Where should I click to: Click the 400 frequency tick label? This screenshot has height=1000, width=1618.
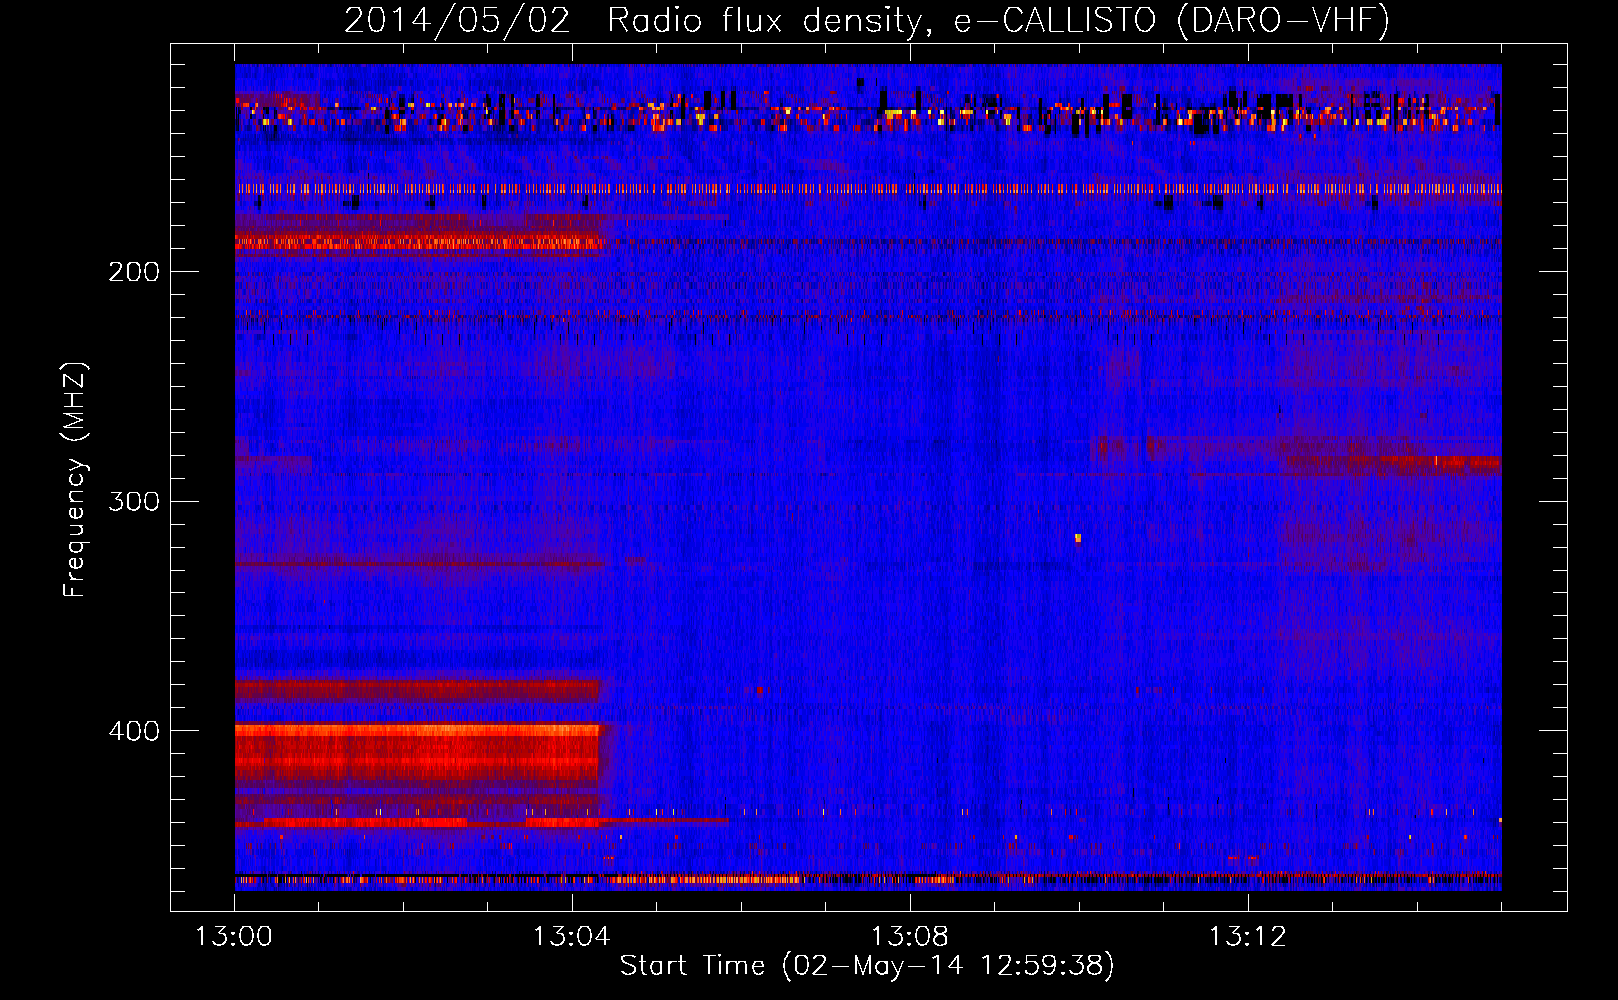click(134, 731)
